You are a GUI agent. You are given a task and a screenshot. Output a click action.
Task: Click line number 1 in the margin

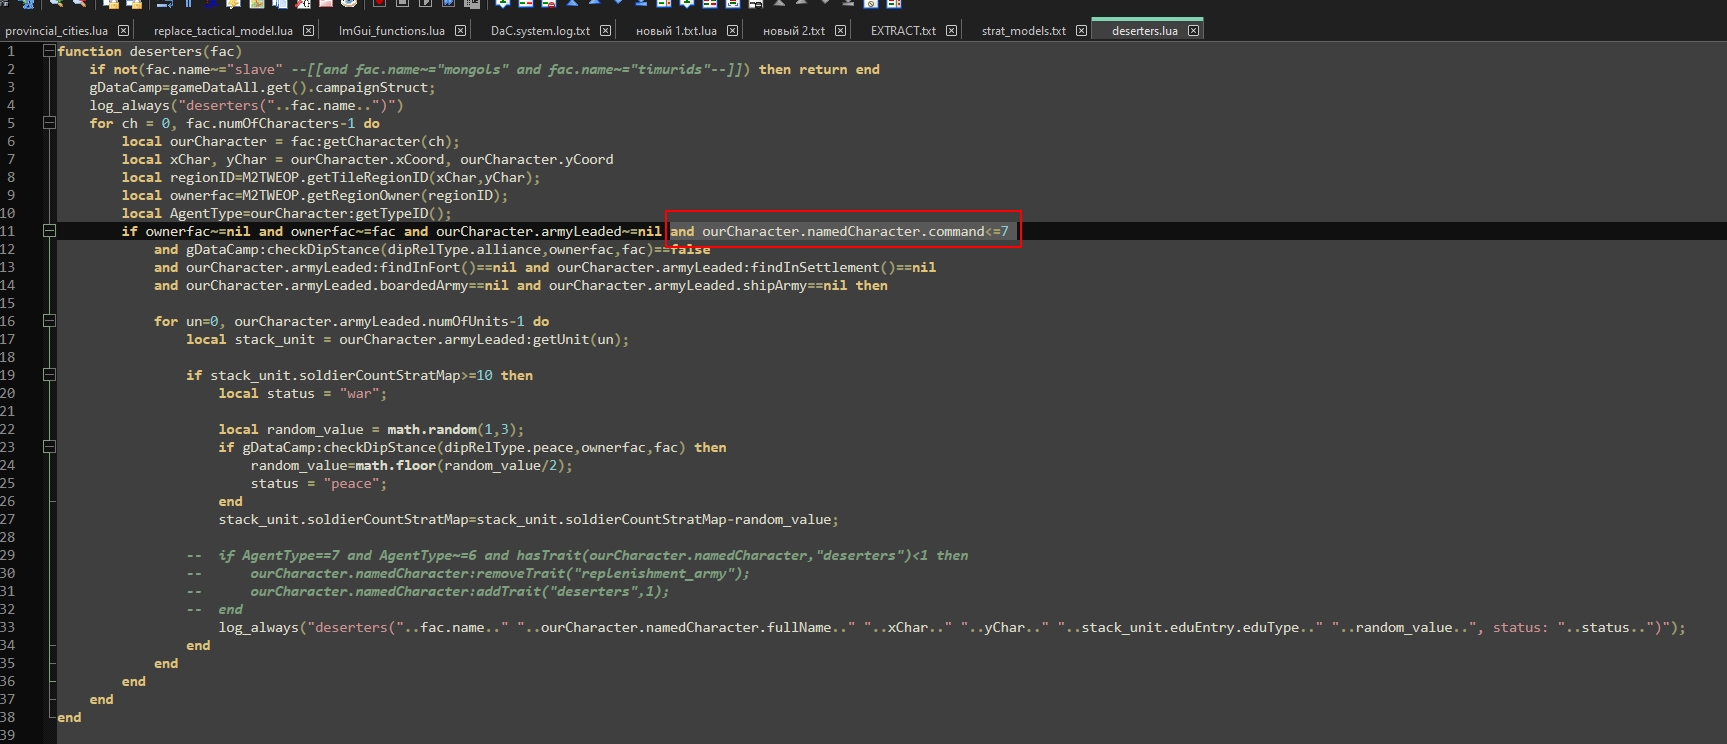[11, 51]
